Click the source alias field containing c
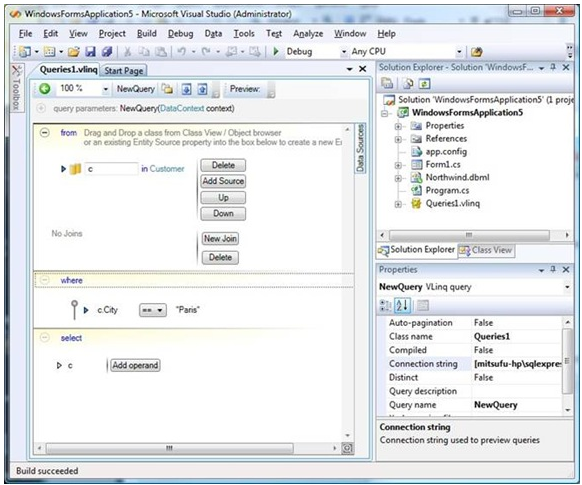 [111, 169]
